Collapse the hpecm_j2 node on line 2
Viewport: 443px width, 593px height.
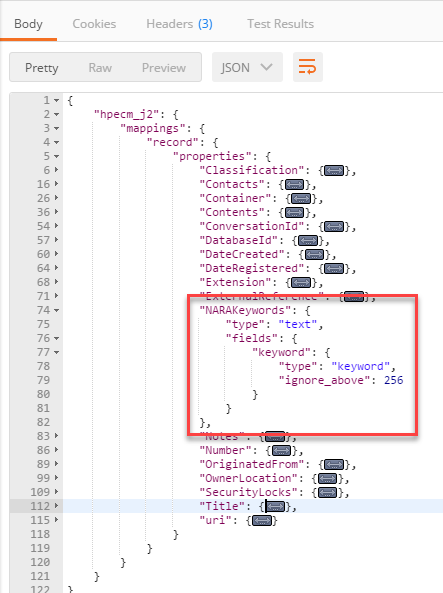point(56,114)
